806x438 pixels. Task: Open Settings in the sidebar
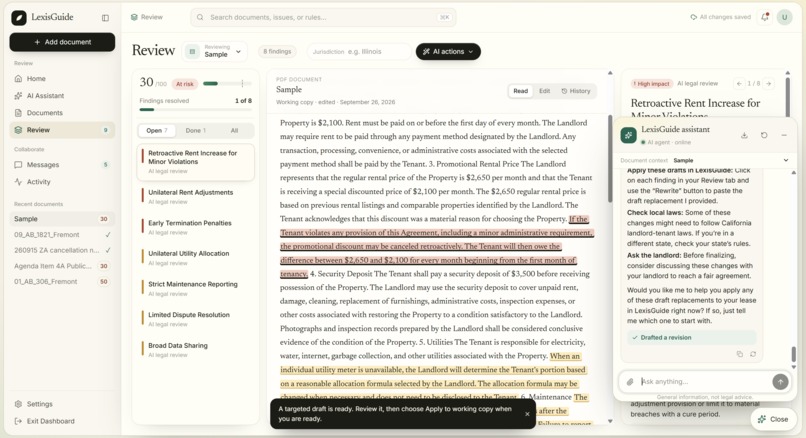[x=62, y=404]
